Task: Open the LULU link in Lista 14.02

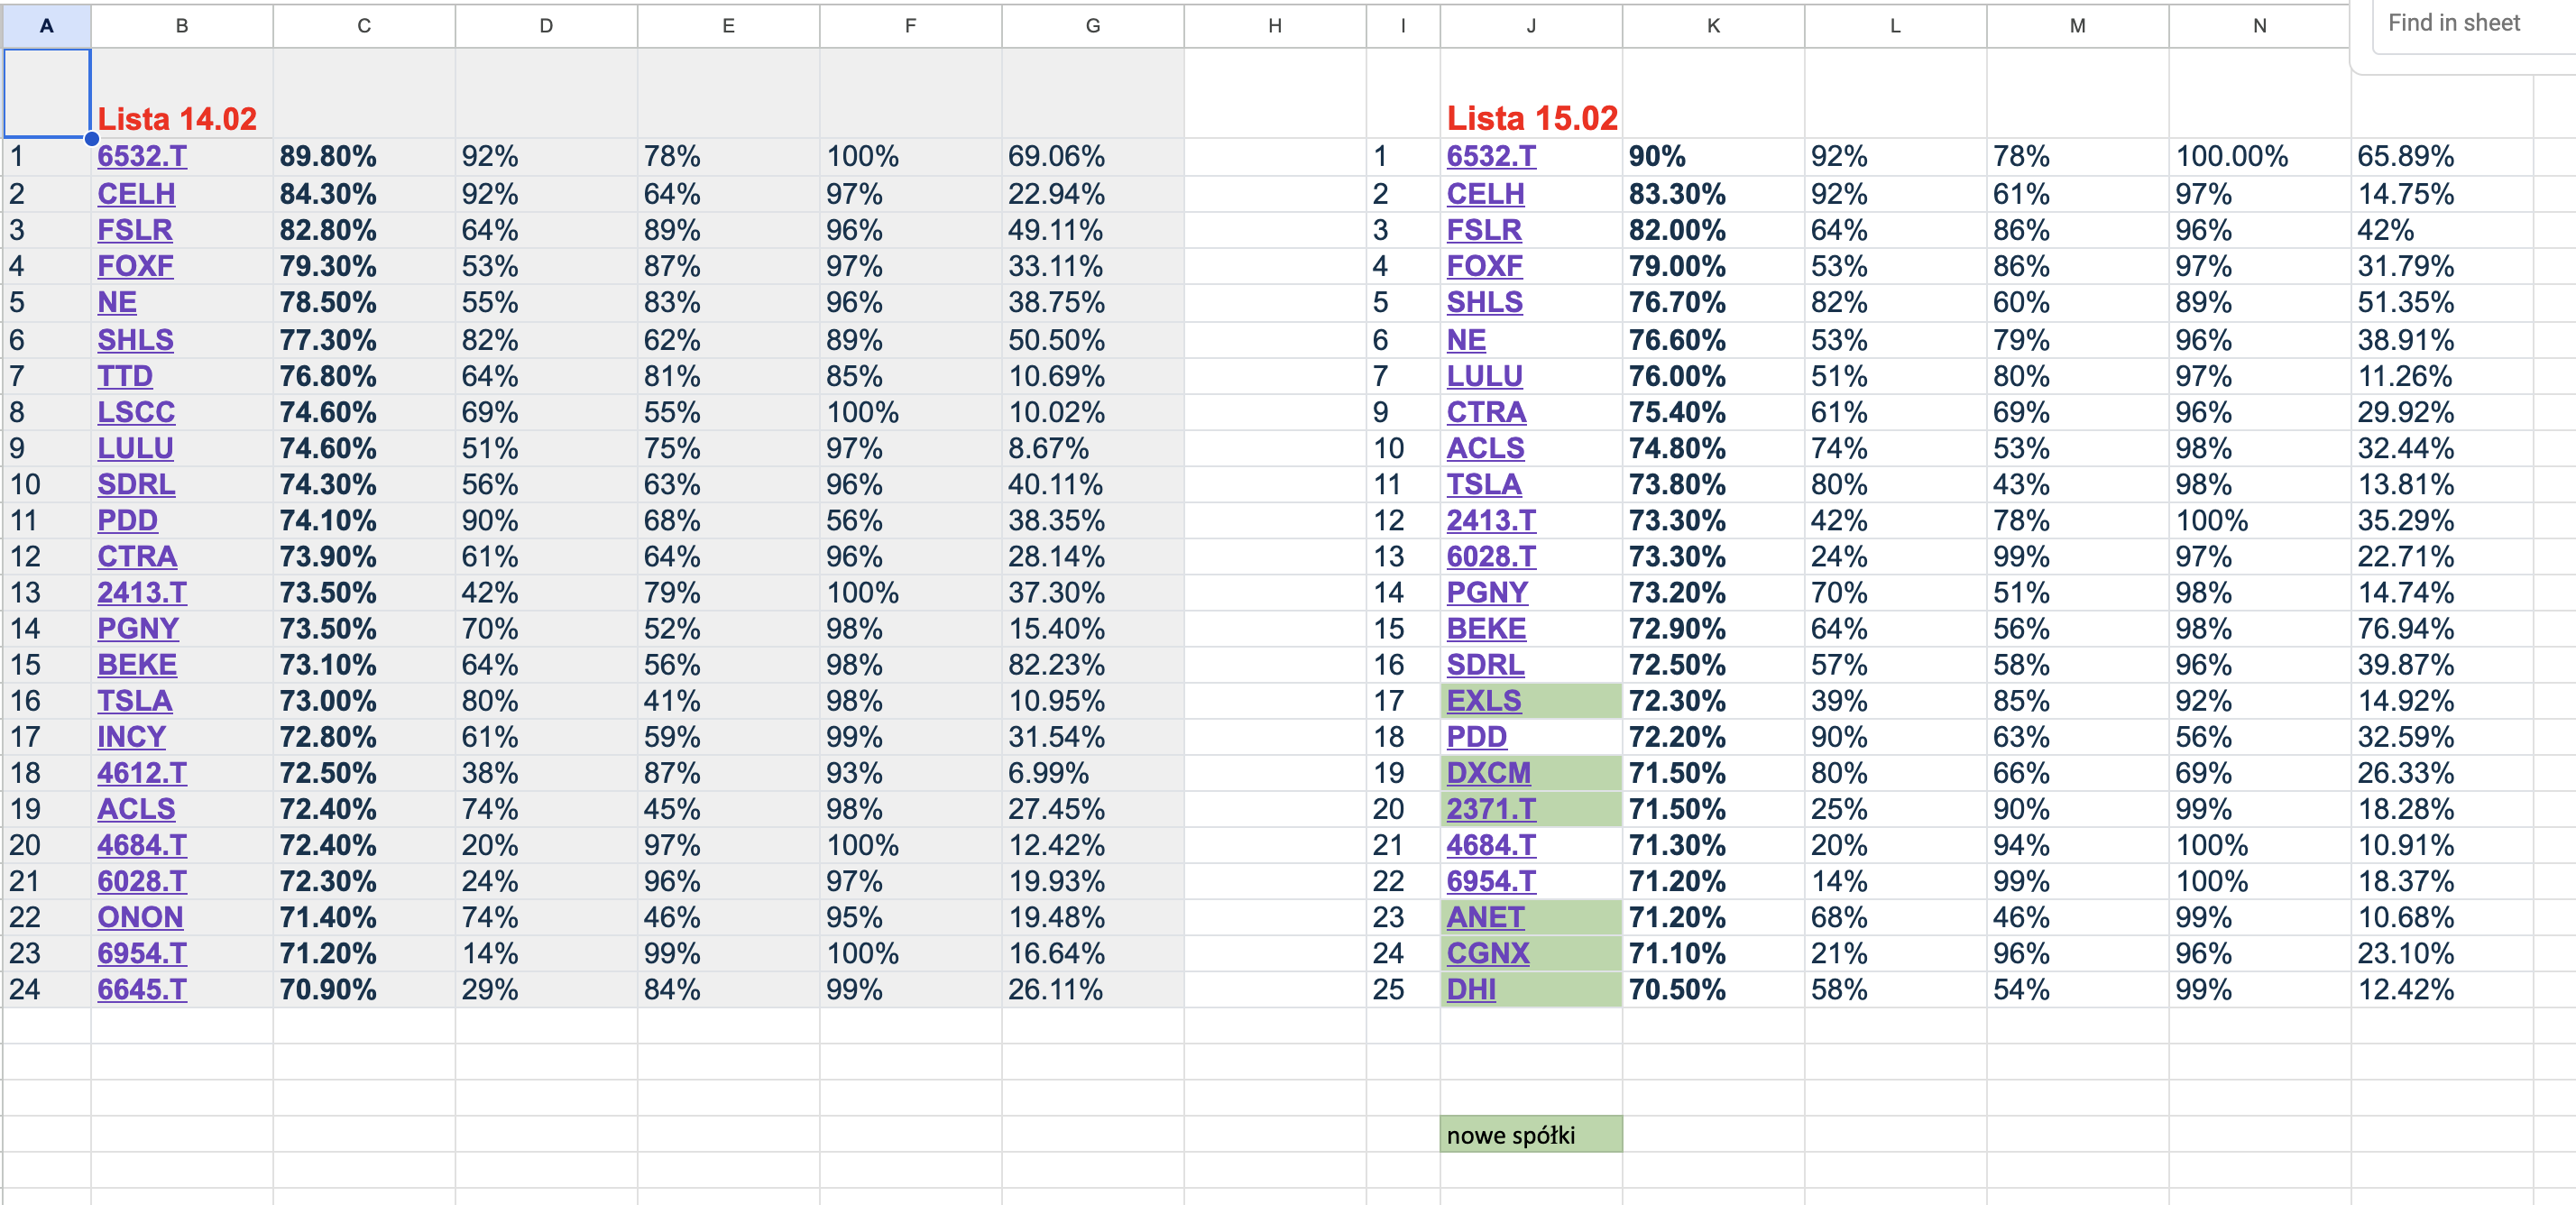Action: [x=134, y=448]
